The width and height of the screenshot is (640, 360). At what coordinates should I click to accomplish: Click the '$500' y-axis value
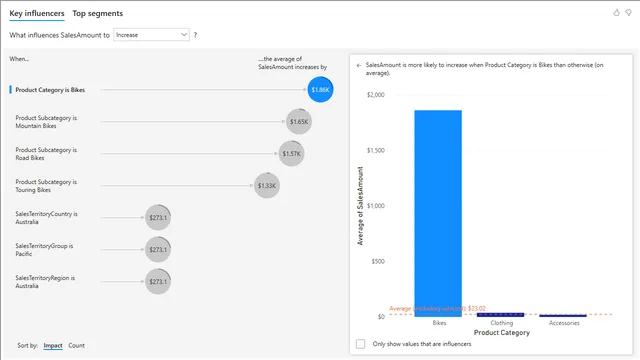pyautogui.click(x=378, y=261)
